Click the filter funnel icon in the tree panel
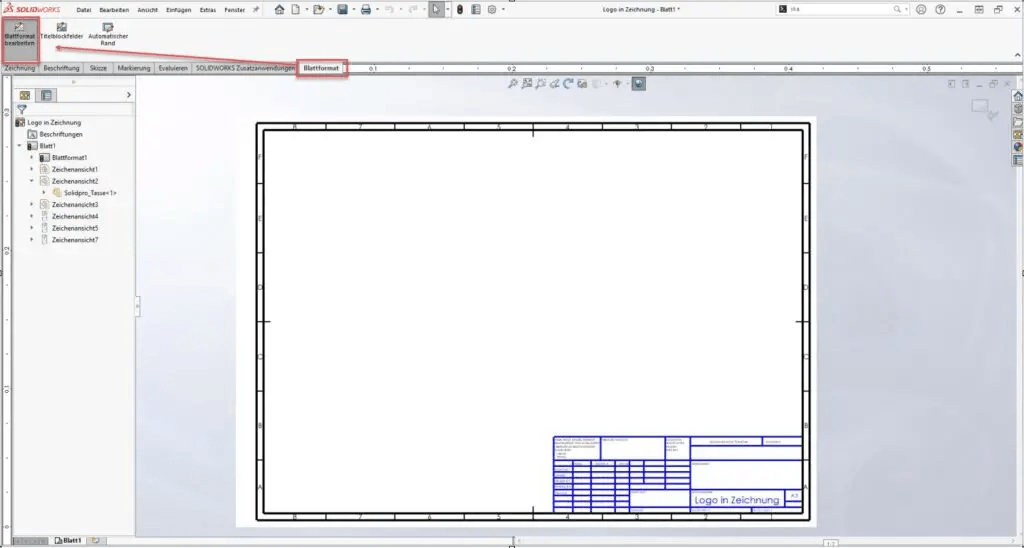1024x548 pixels. tap(22, 109)
